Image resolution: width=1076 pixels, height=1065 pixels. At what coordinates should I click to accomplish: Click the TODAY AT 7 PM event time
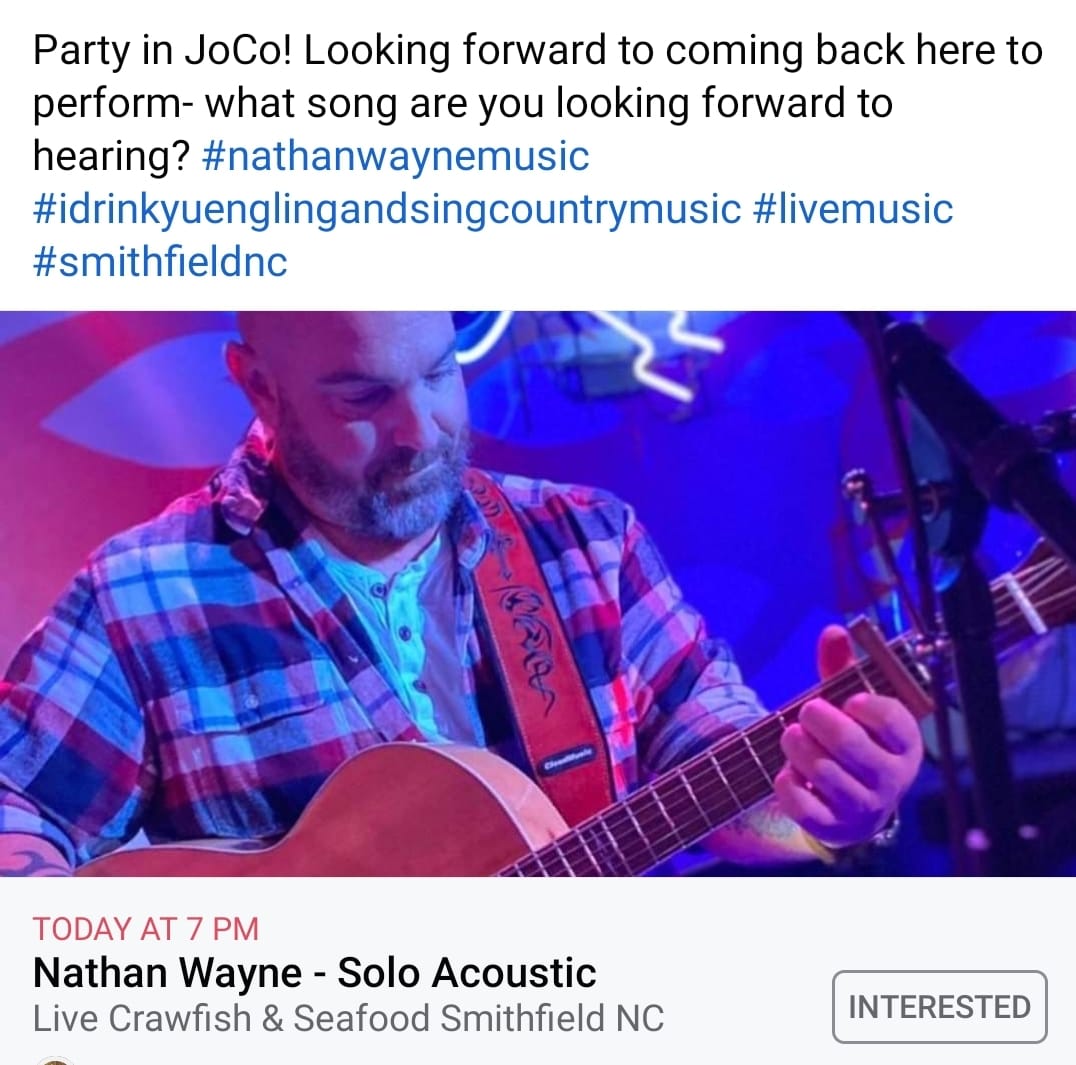tap(145, 929)
